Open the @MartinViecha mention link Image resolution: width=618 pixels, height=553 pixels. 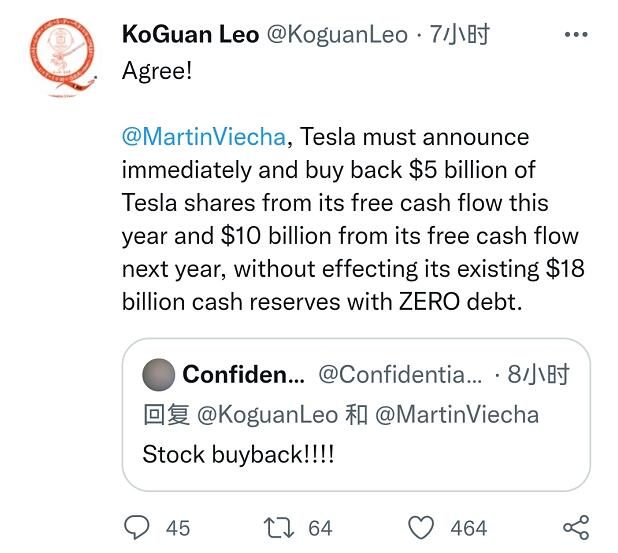coord(205,137)
